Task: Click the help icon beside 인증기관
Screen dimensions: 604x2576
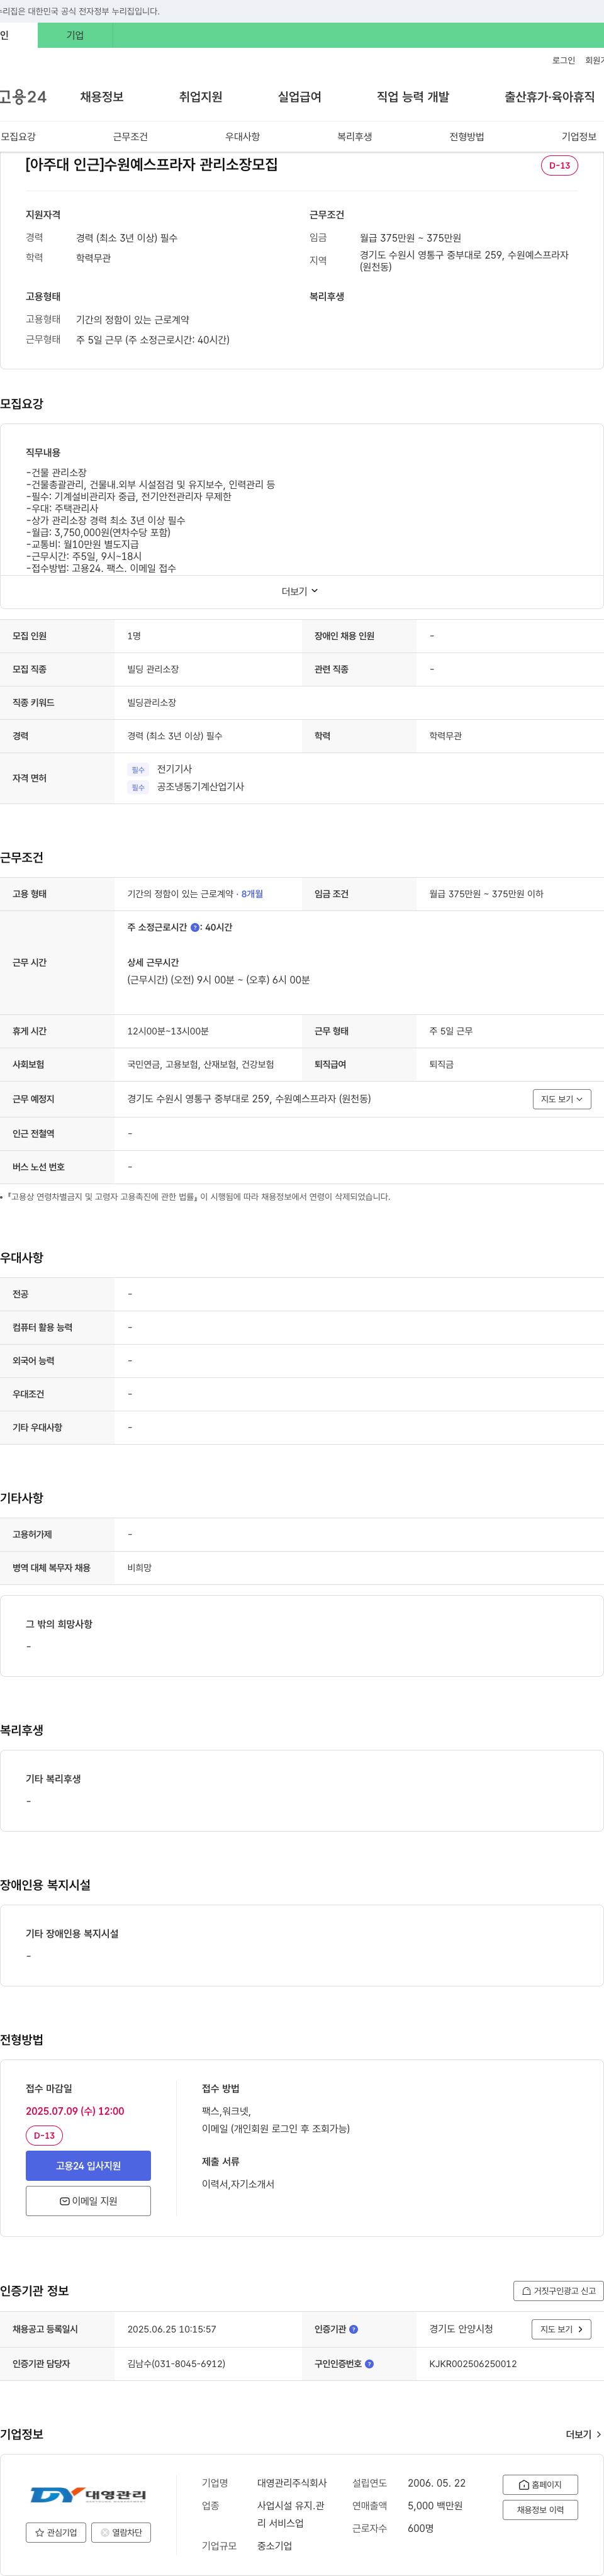Action: (353, 2330)
